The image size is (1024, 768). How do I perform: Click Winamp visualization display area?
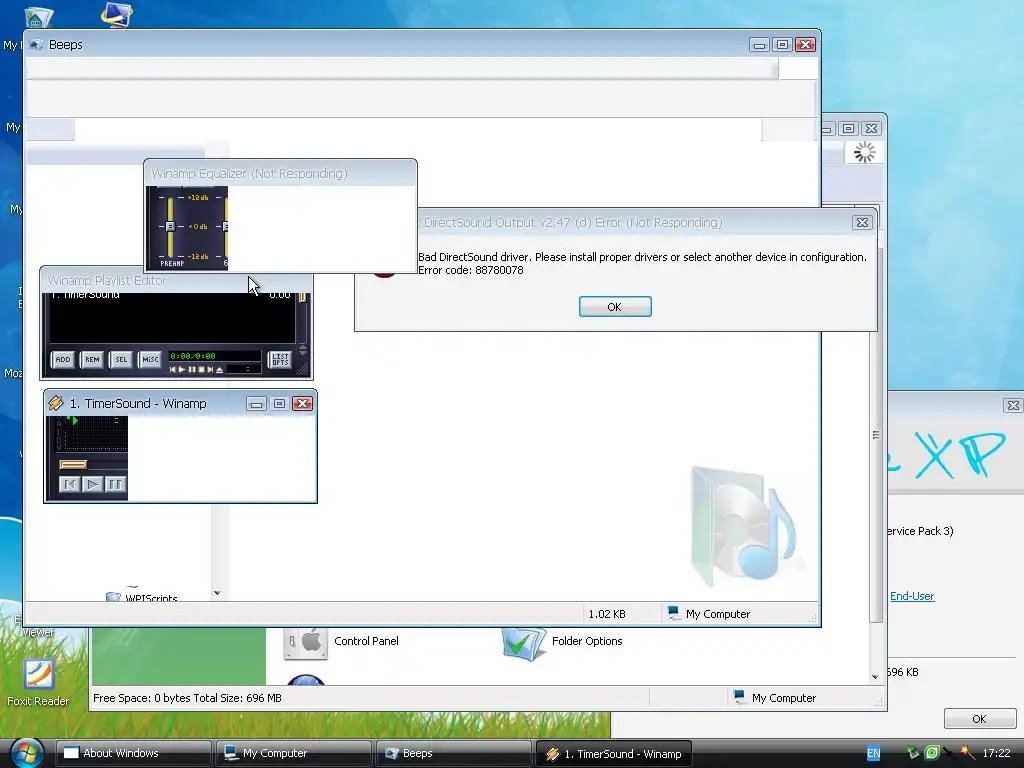click(x=94, y=434)
